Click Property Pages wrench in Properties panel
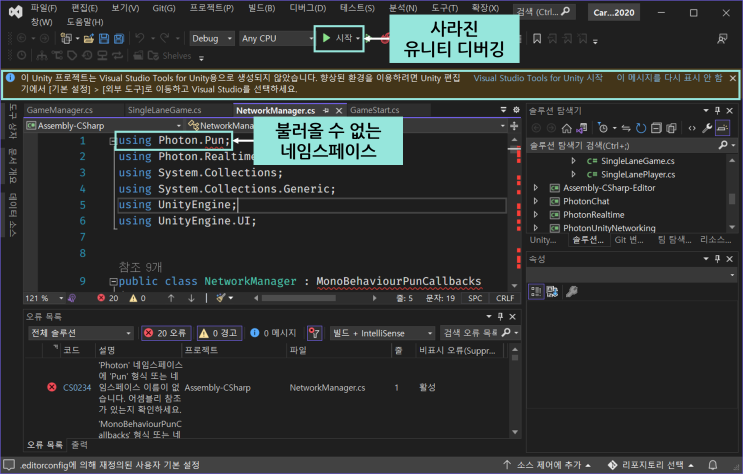Screen dimensions: 743x474 click(572, 292)
